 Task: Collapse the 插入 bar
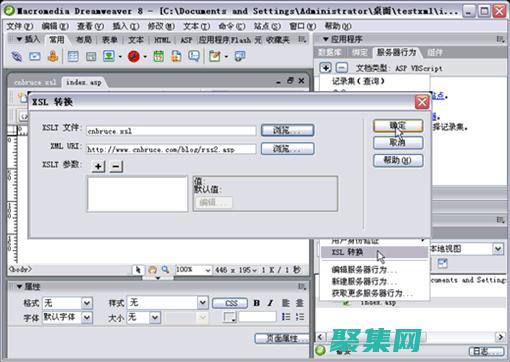coord(19,39)
